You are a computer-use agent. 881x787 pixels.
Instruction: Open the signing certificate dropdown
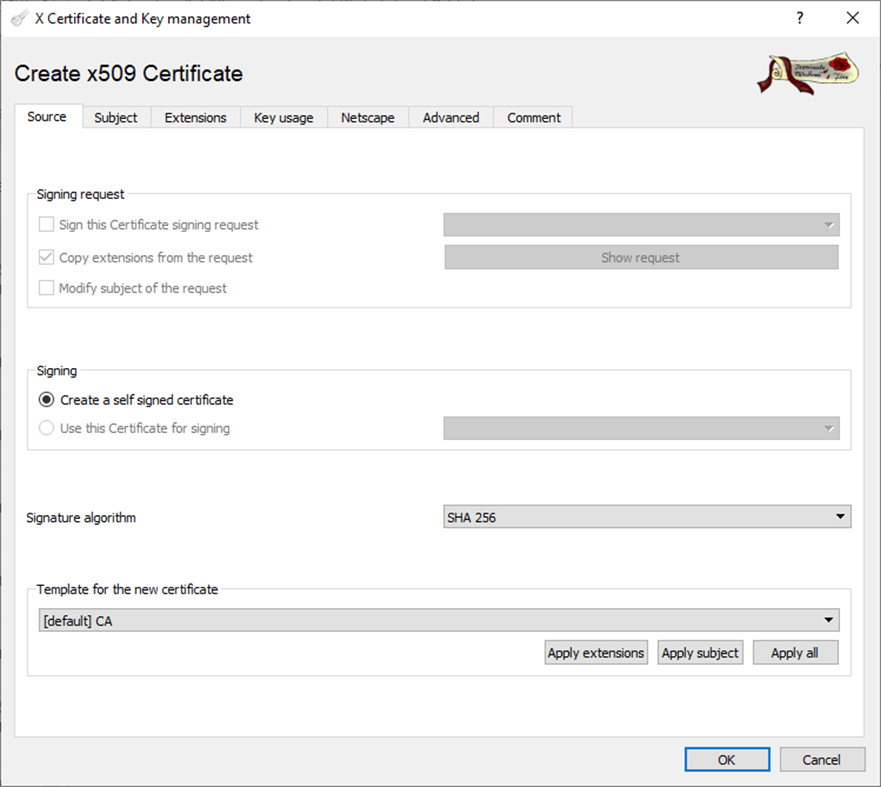pyautogui.click(x=828, y=428)
